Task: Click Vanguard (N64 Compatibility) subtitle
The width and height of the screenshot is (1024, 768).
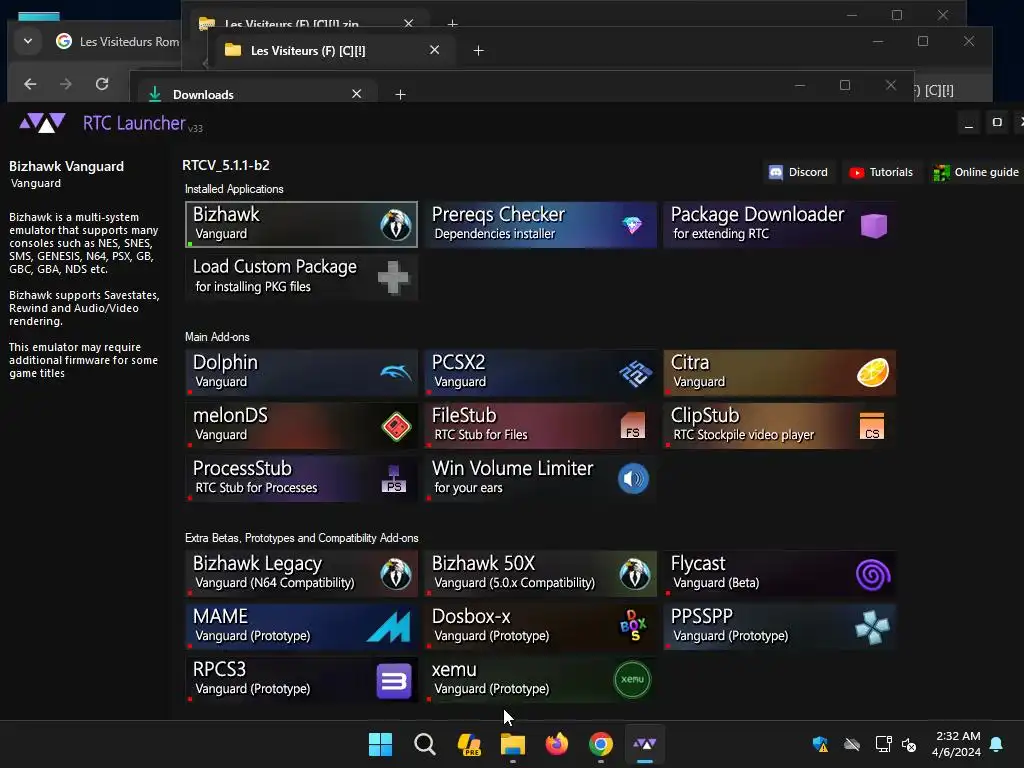Action: tap(274, 583)
